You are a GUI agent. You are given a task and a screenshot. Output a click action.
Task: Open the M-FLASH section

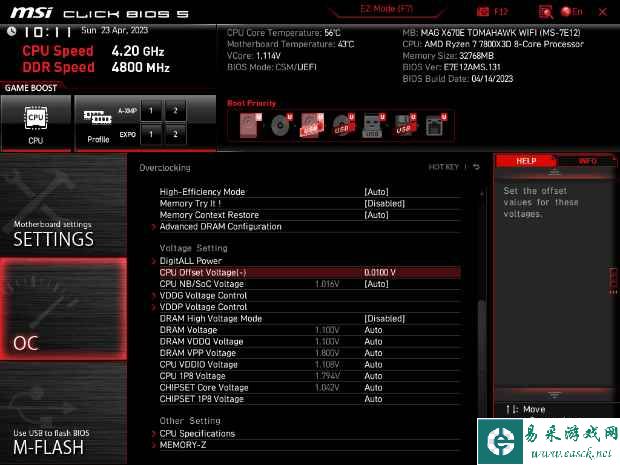coord(63,414)
